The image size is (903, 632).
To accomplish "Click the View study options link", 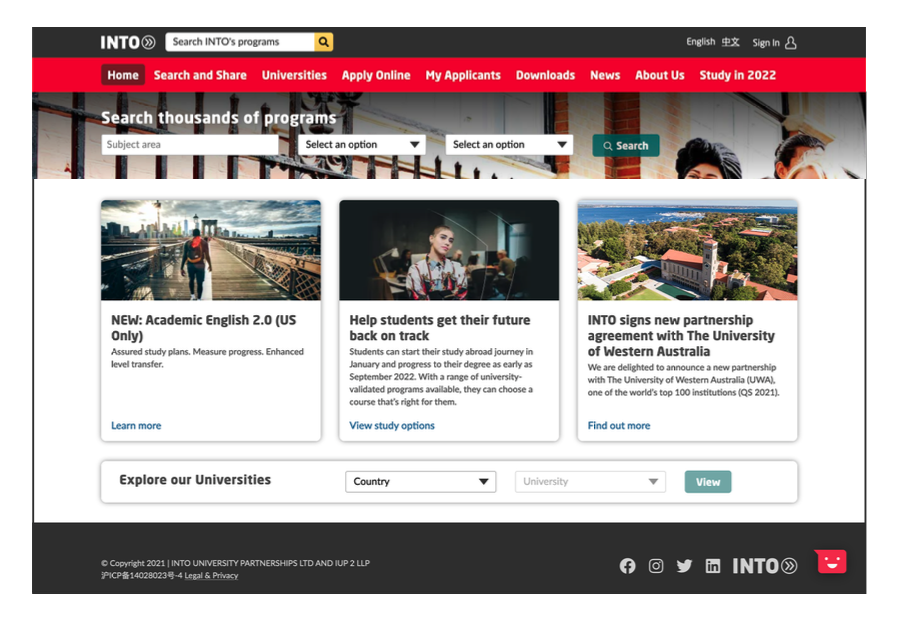I will tap(392, 426).
